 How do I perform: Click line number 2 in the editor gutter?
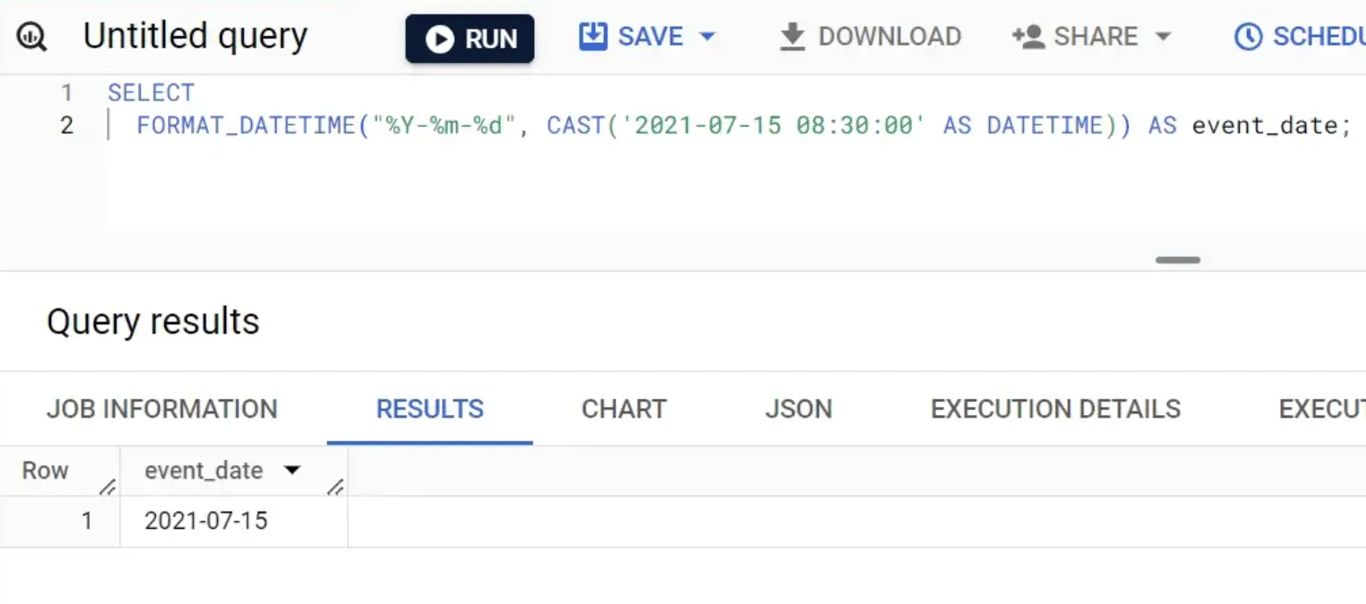[66, 125]
